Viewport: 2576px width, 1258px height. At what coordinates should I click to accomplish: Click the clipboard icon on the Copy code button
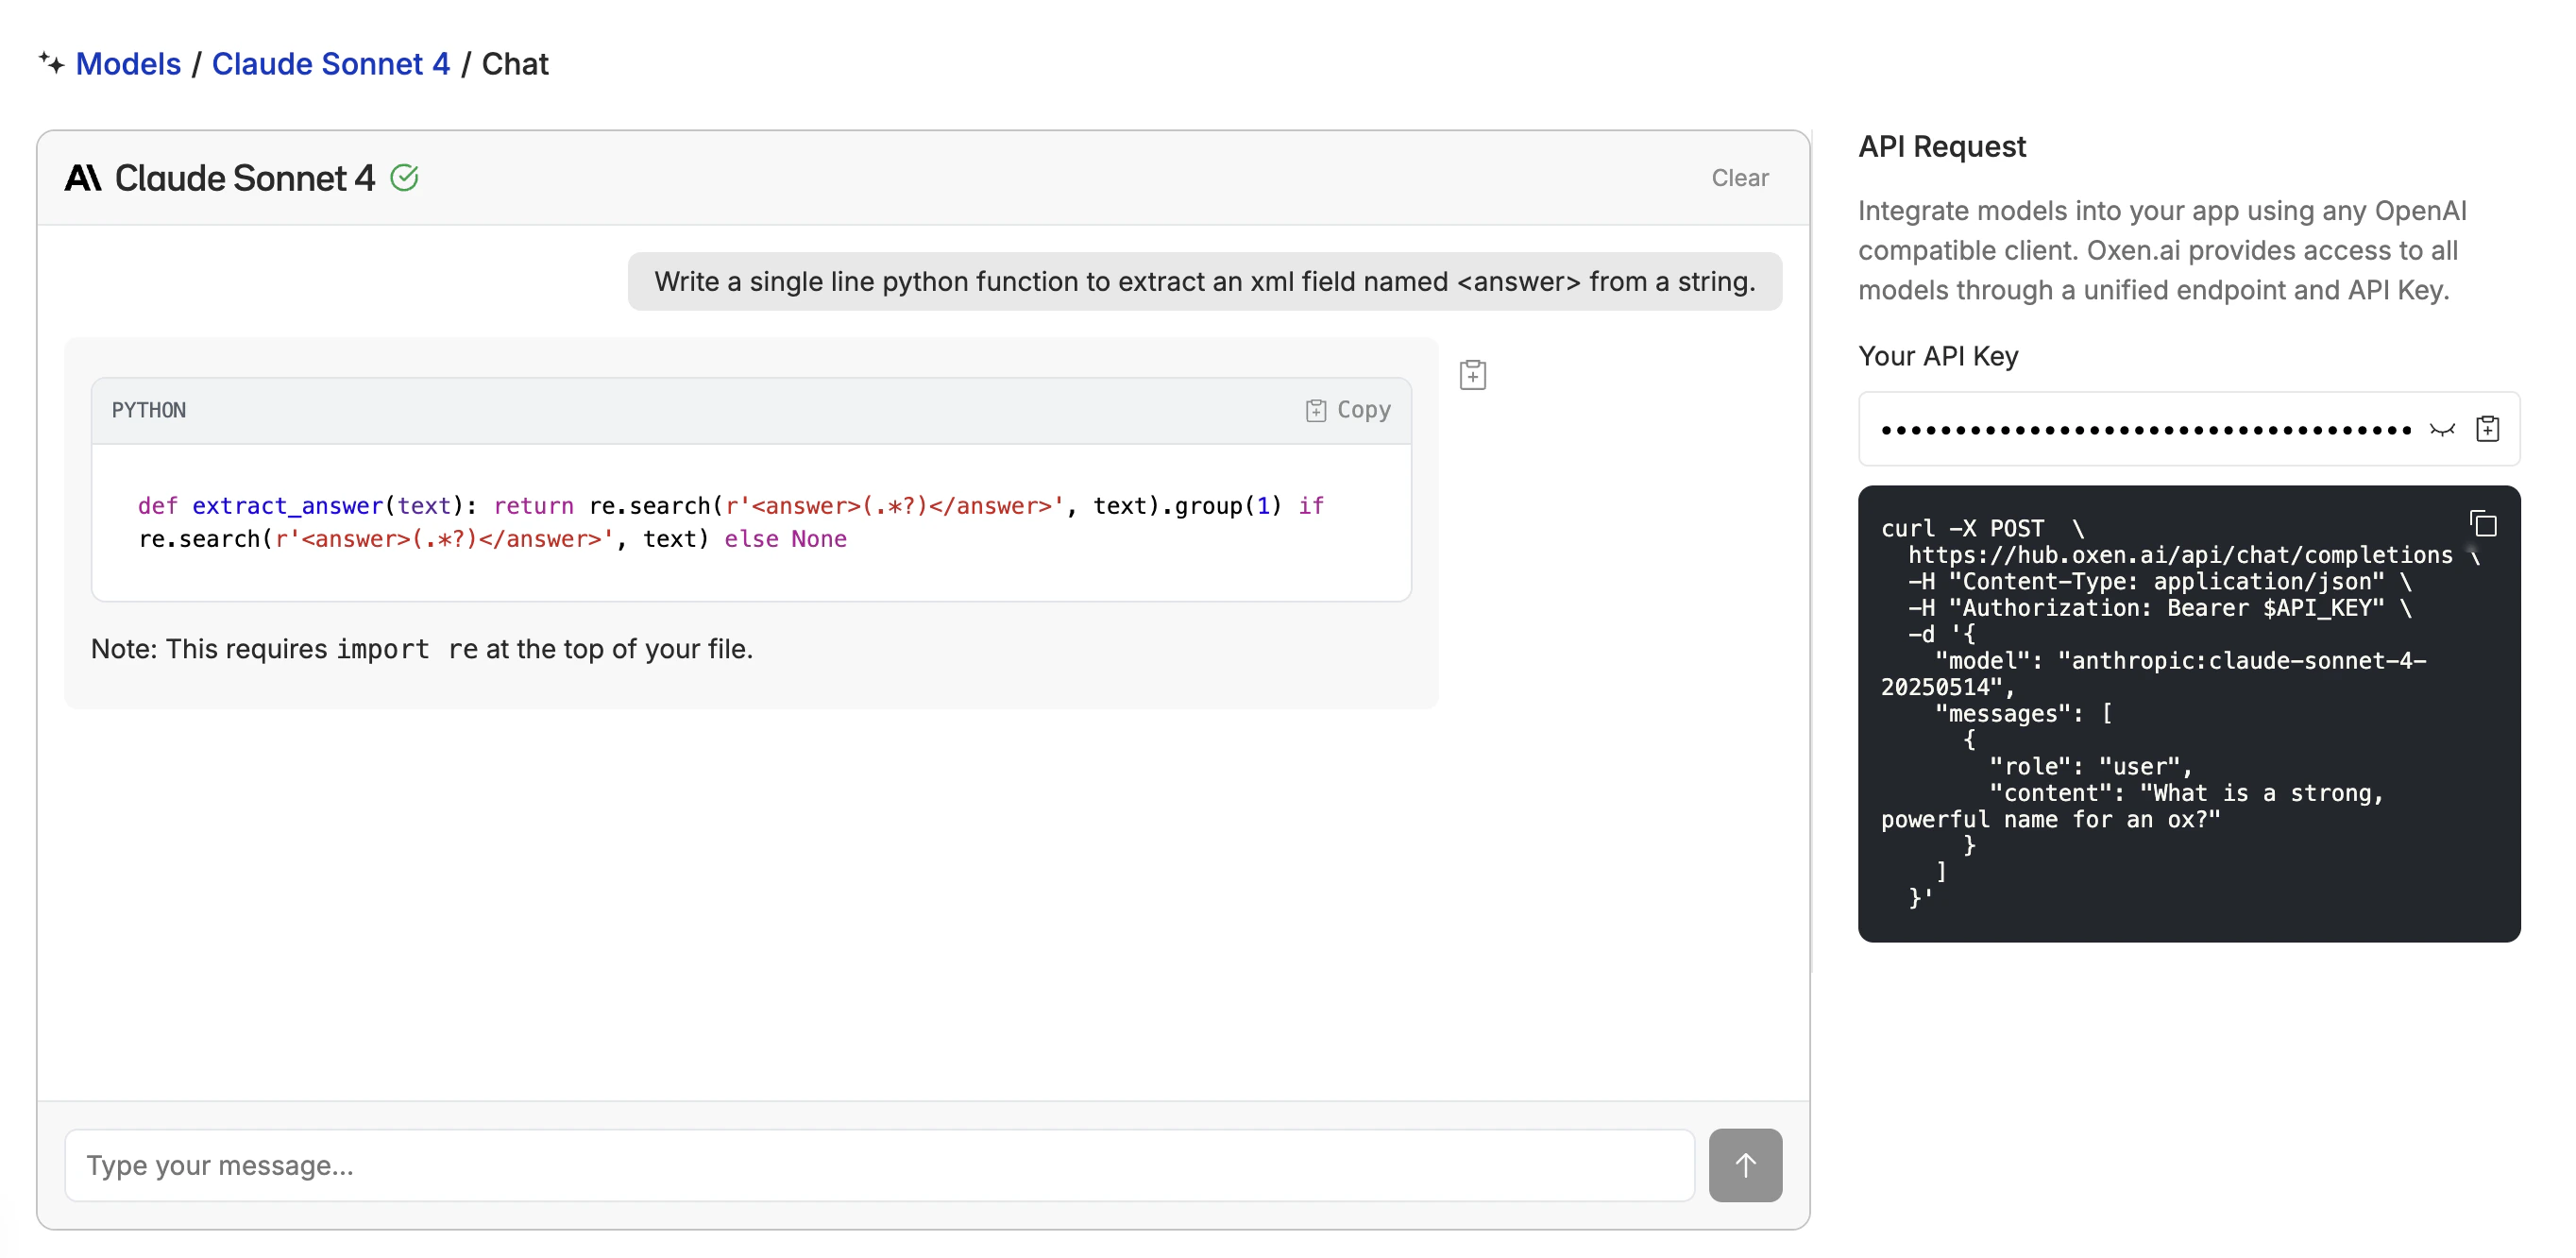click(x=1315, y=410)
